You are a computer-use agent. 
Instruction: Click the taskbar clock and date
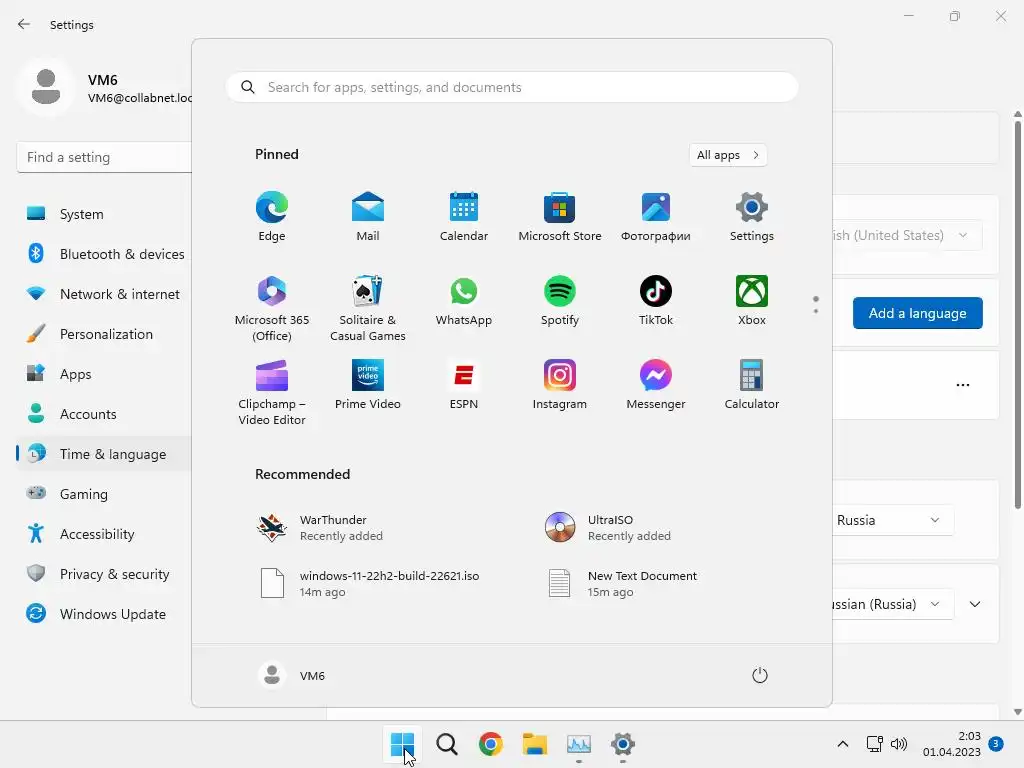coord(952,744)
